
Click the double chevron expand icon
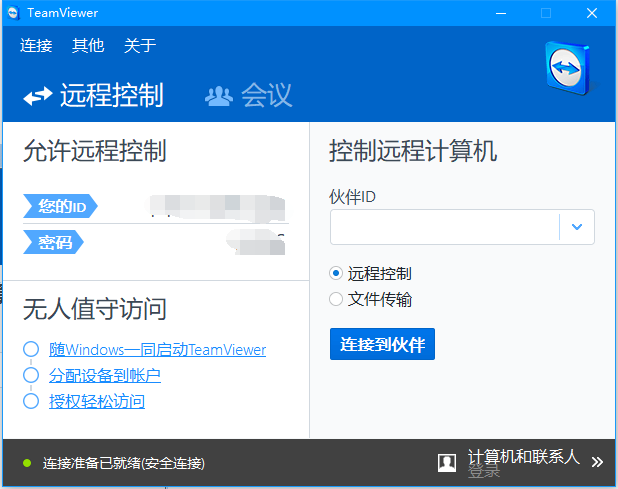click(x=597, y=462)
